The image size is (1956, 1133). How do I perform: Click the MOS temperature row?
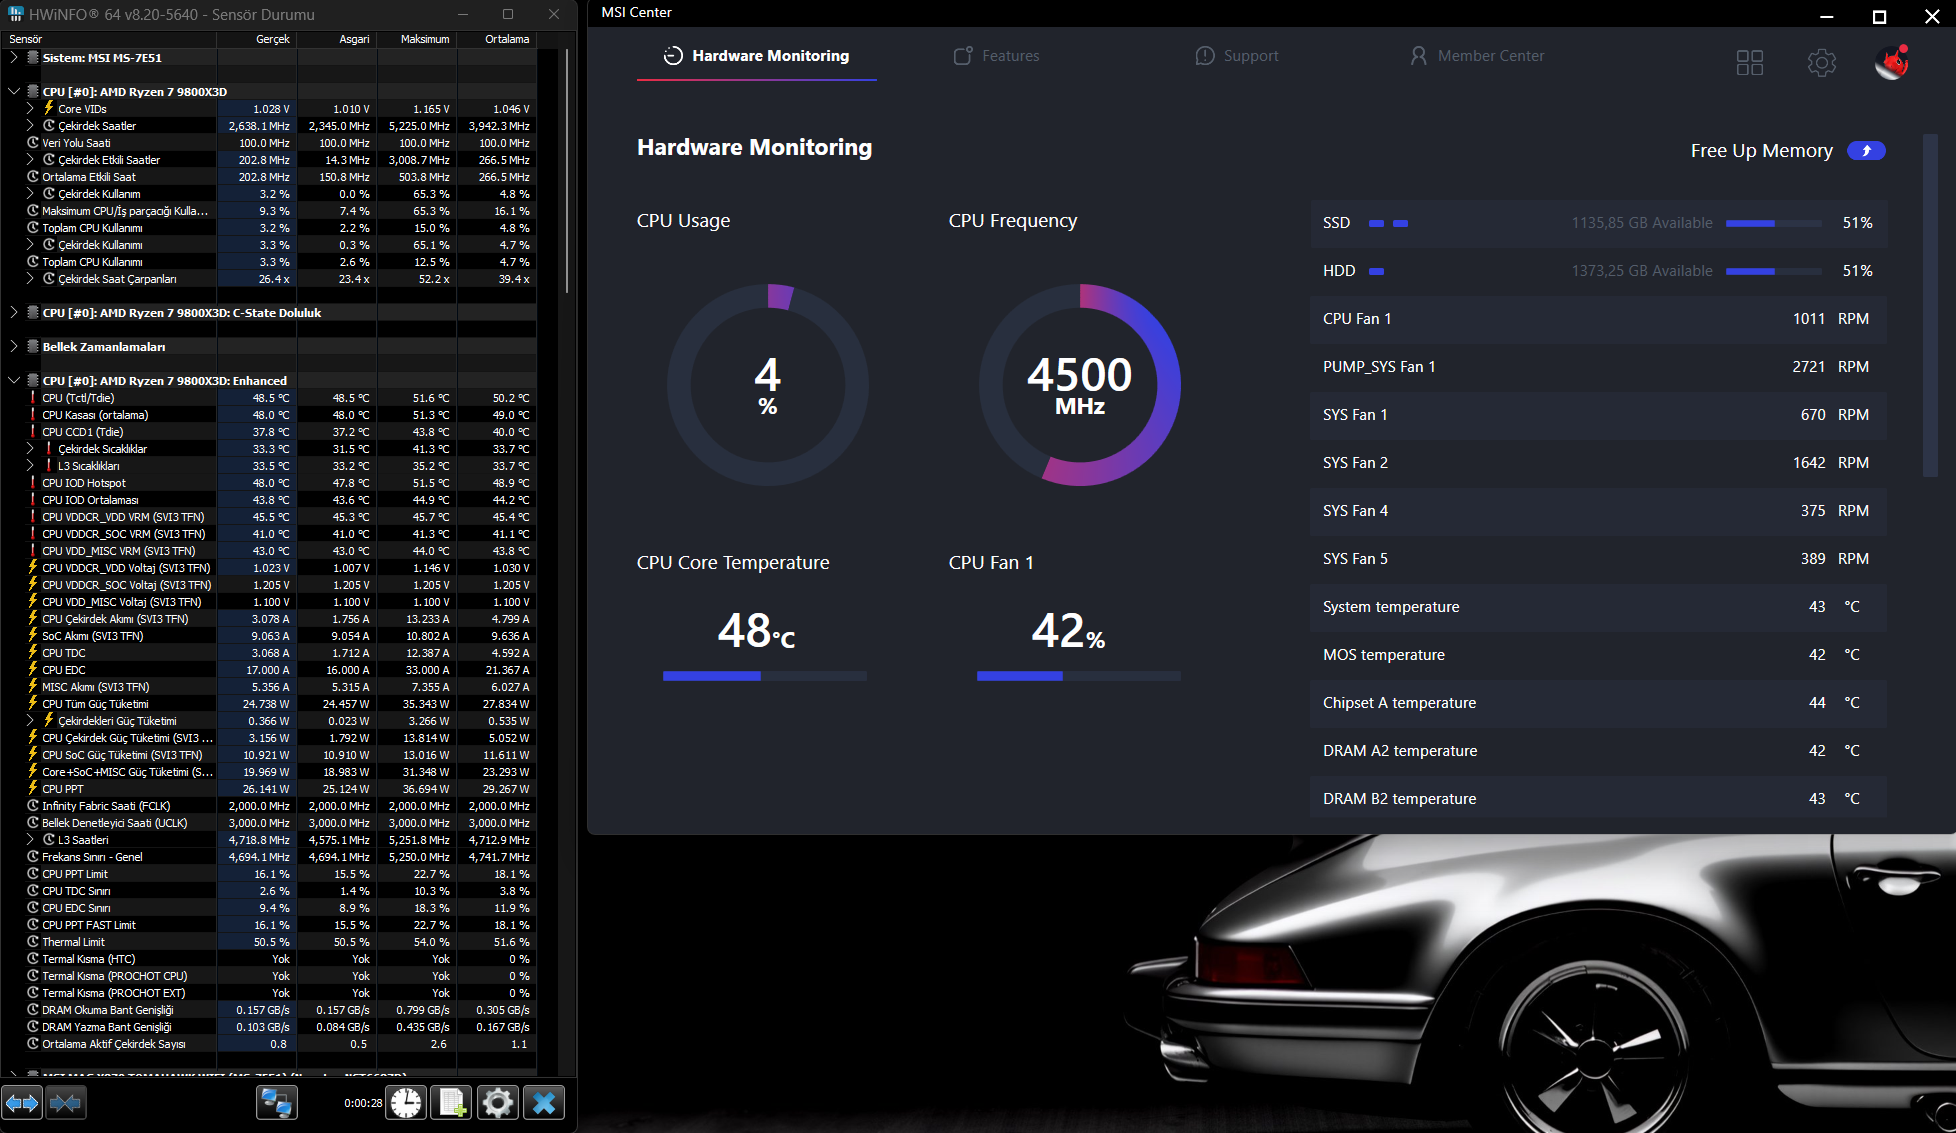point(1598,655)
